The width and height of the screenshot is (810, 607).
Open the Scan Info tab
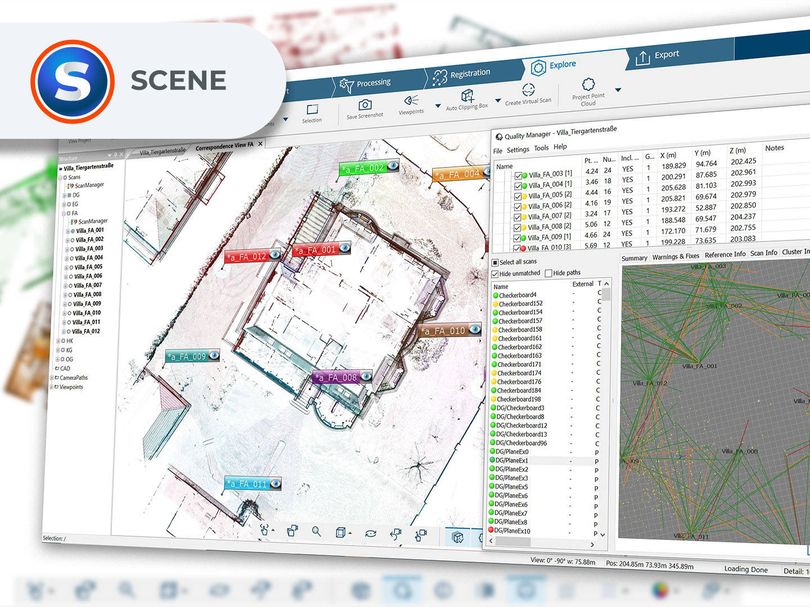click(764, 253)
